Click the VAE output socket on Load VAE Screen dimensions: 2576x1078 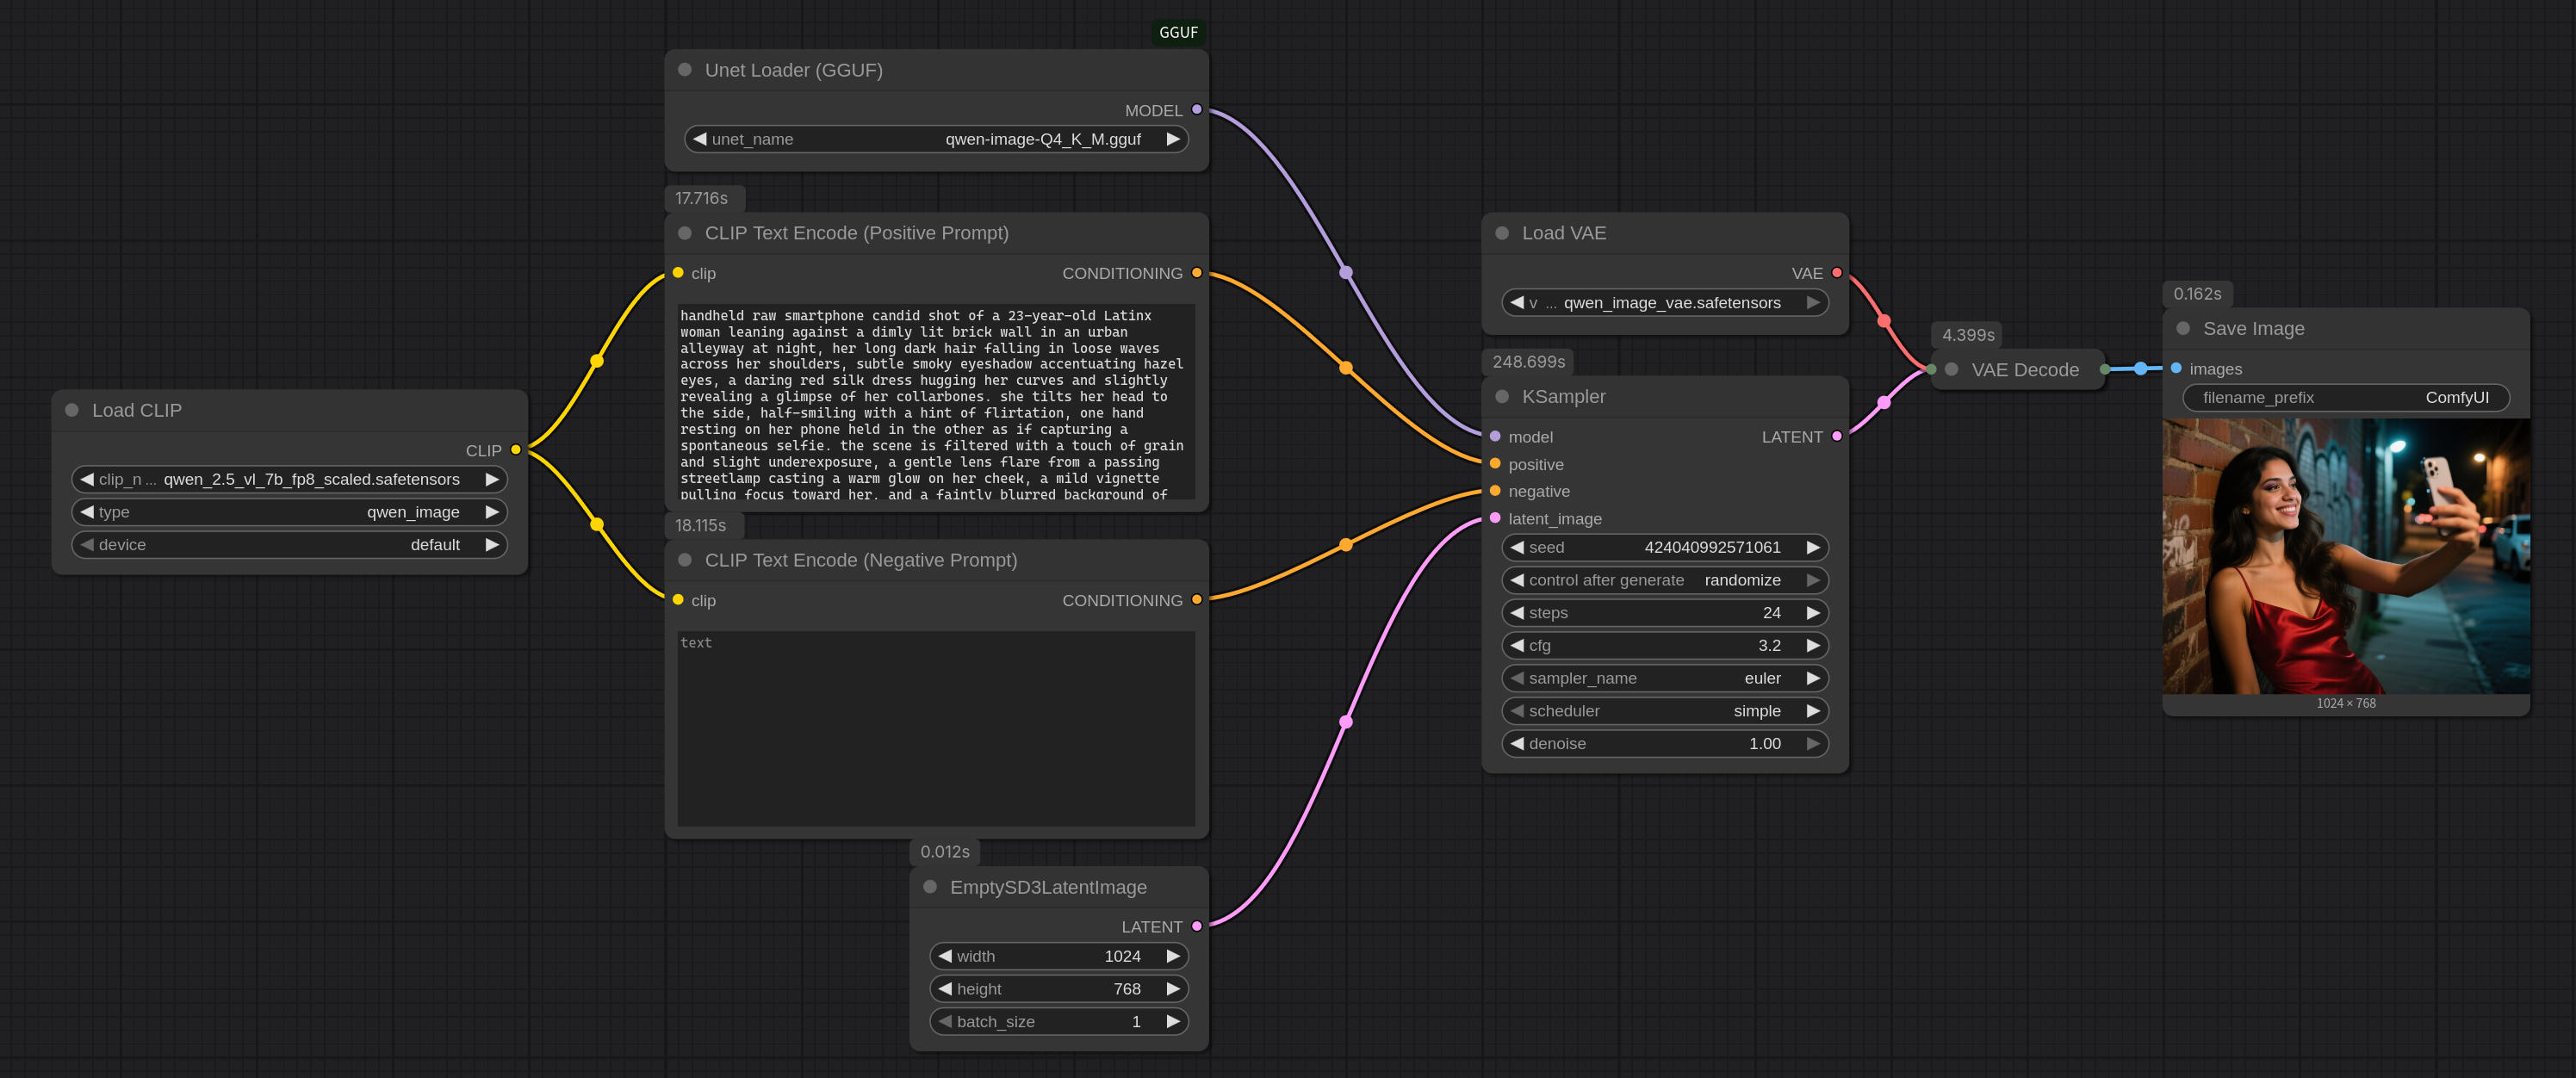(1836, 273)
